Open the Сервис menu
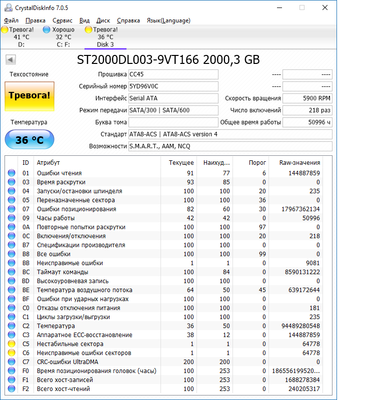The image size is (384, 400). pyautogui.click(x=62, y=20)
